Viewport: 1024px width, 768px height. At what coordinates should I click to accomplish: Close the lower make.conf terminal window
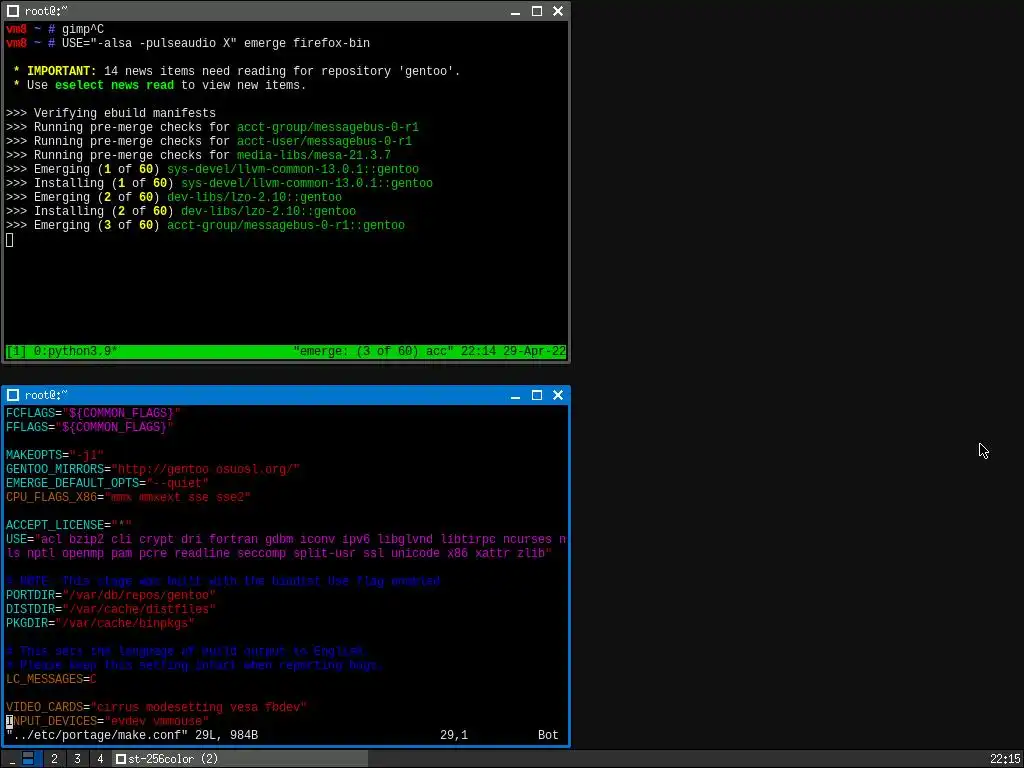tap(558, 395)
